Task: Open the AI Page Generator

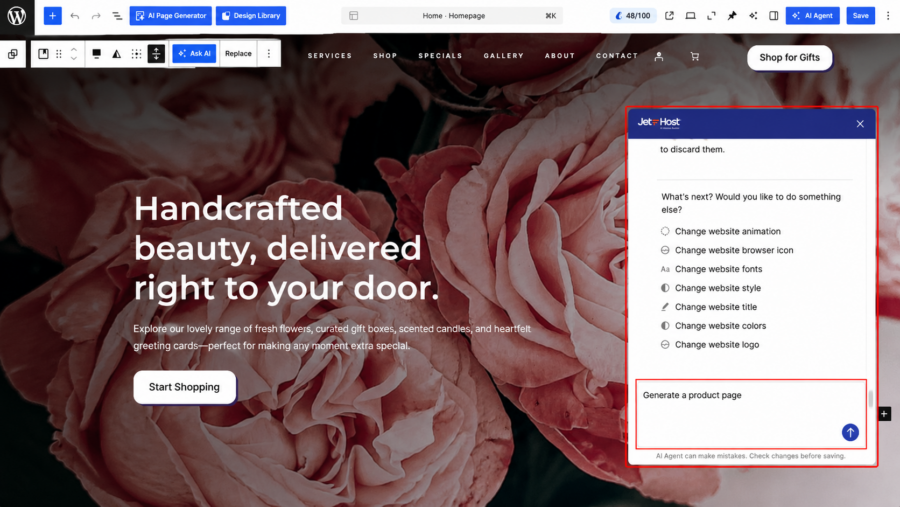Action: tap(170, 16)
